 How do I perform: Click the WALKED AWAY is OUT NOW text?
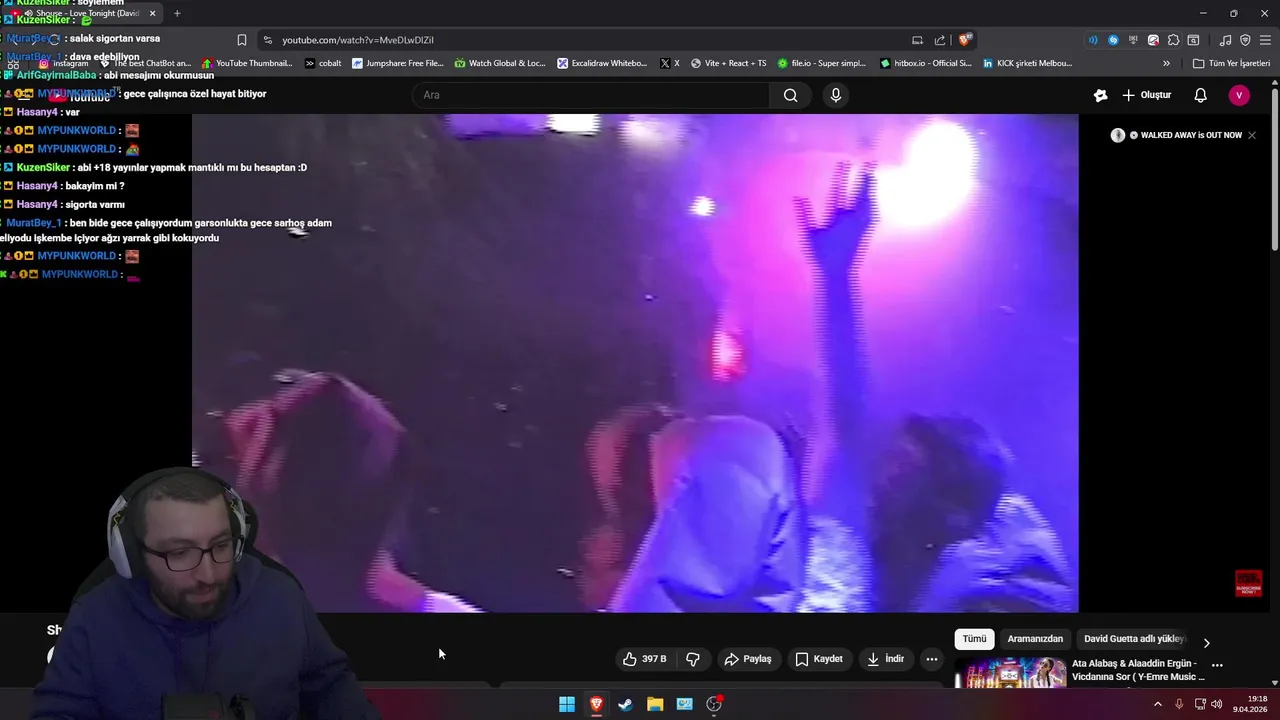(1191, 135)
